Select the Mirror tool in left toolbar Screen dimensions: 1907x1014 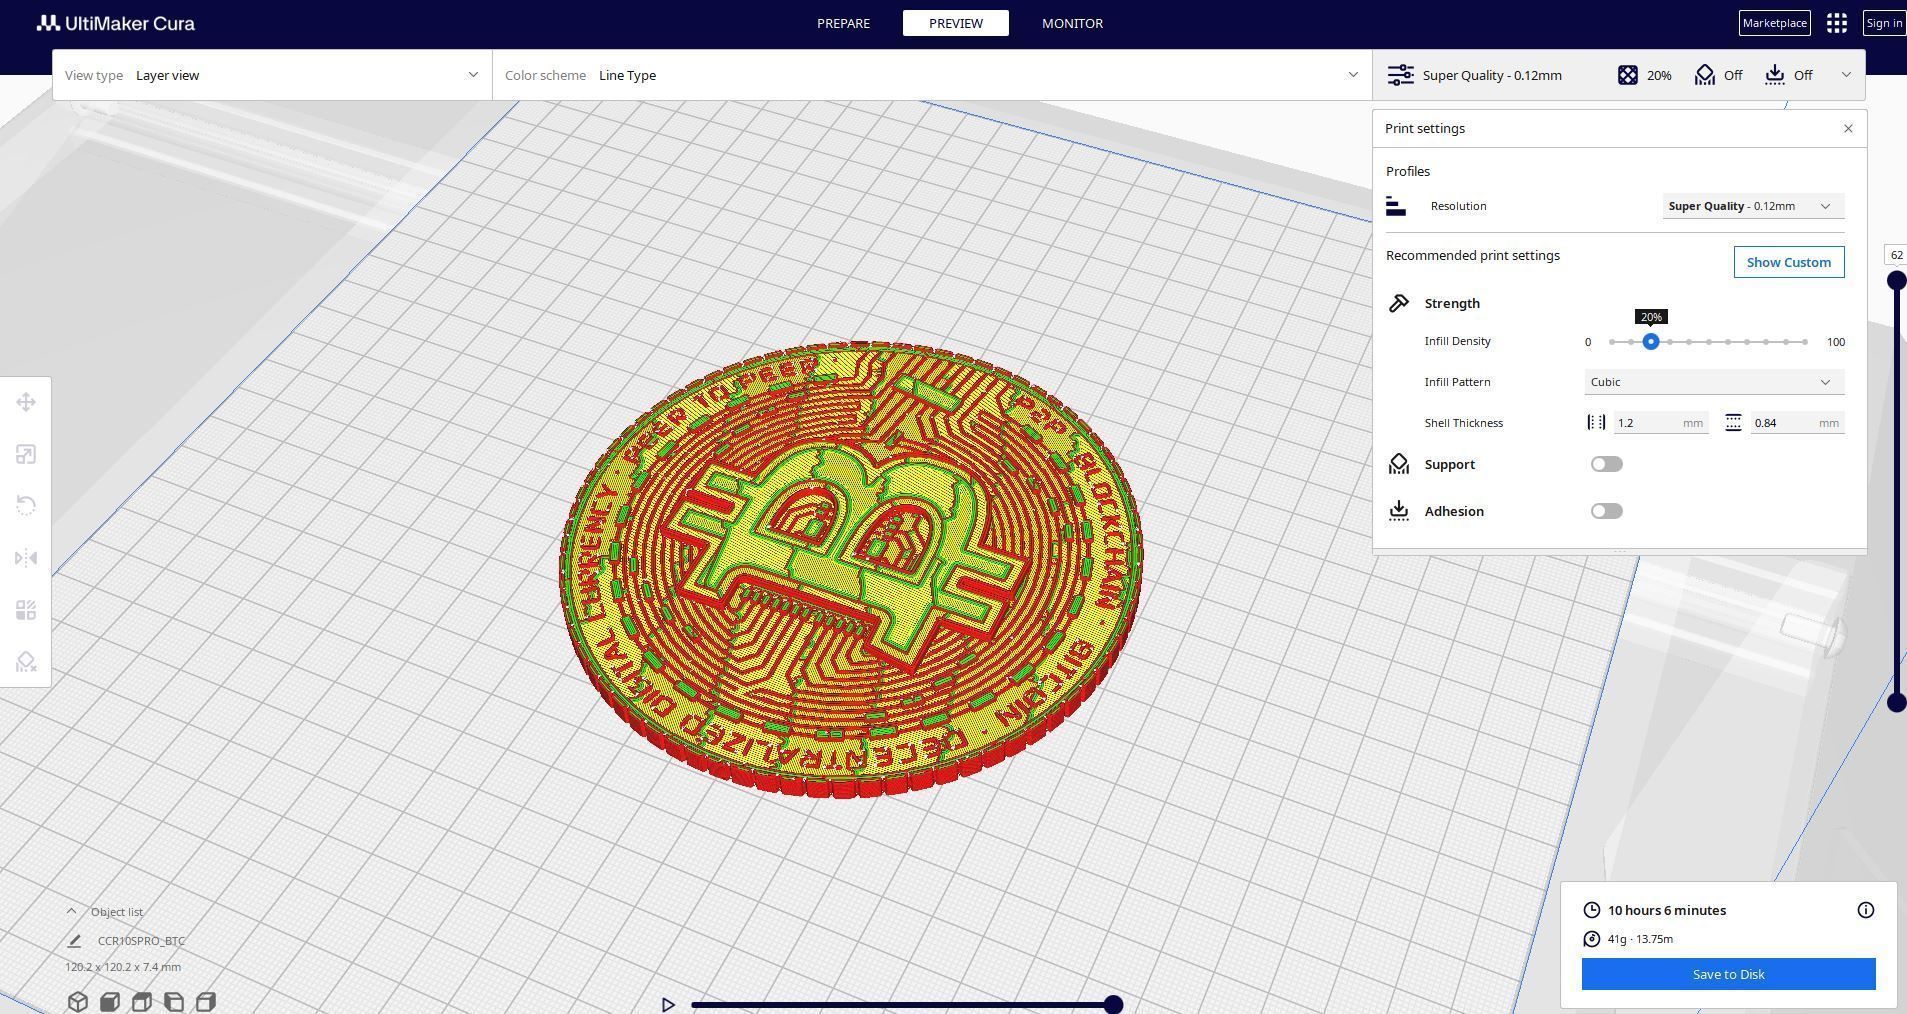point(26,558)
